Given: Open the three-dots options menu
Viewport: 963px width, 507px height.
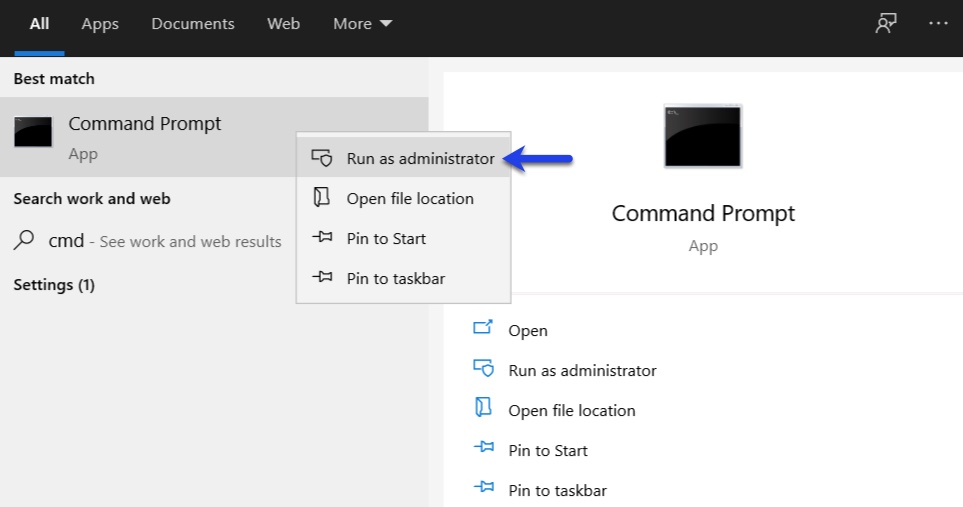Looking at the screenshot, I should click(x=938, y=23).
